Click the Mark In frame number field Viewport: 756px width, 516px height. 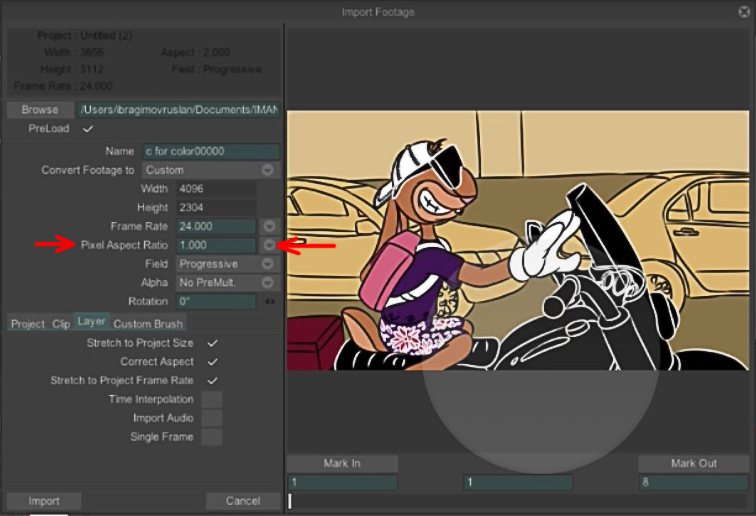click(x=342, y=482)
